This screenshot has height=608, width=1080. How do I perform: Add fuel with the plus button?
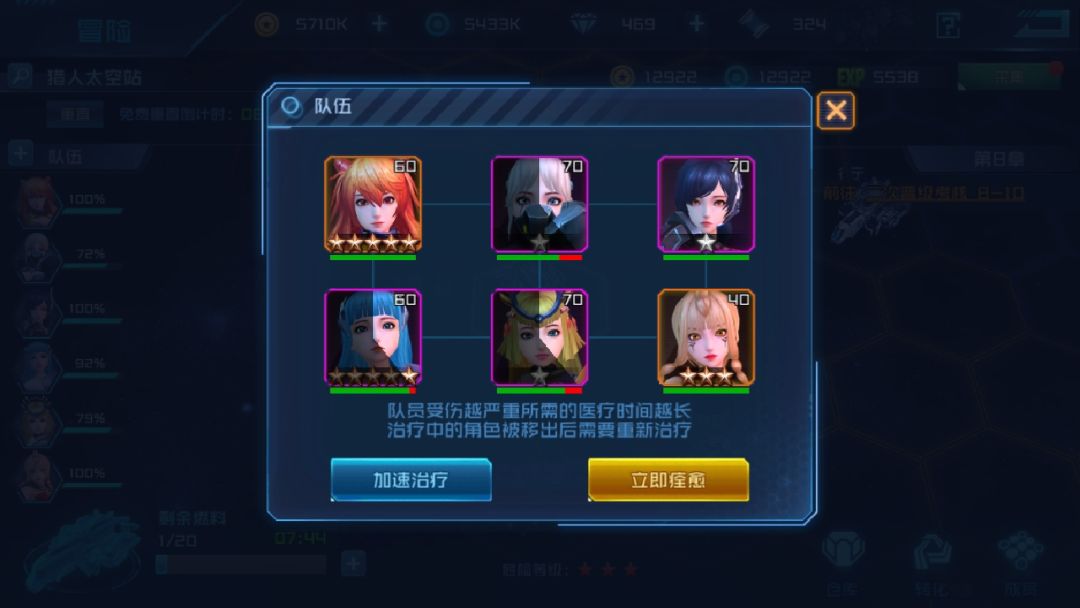point(353,564)
